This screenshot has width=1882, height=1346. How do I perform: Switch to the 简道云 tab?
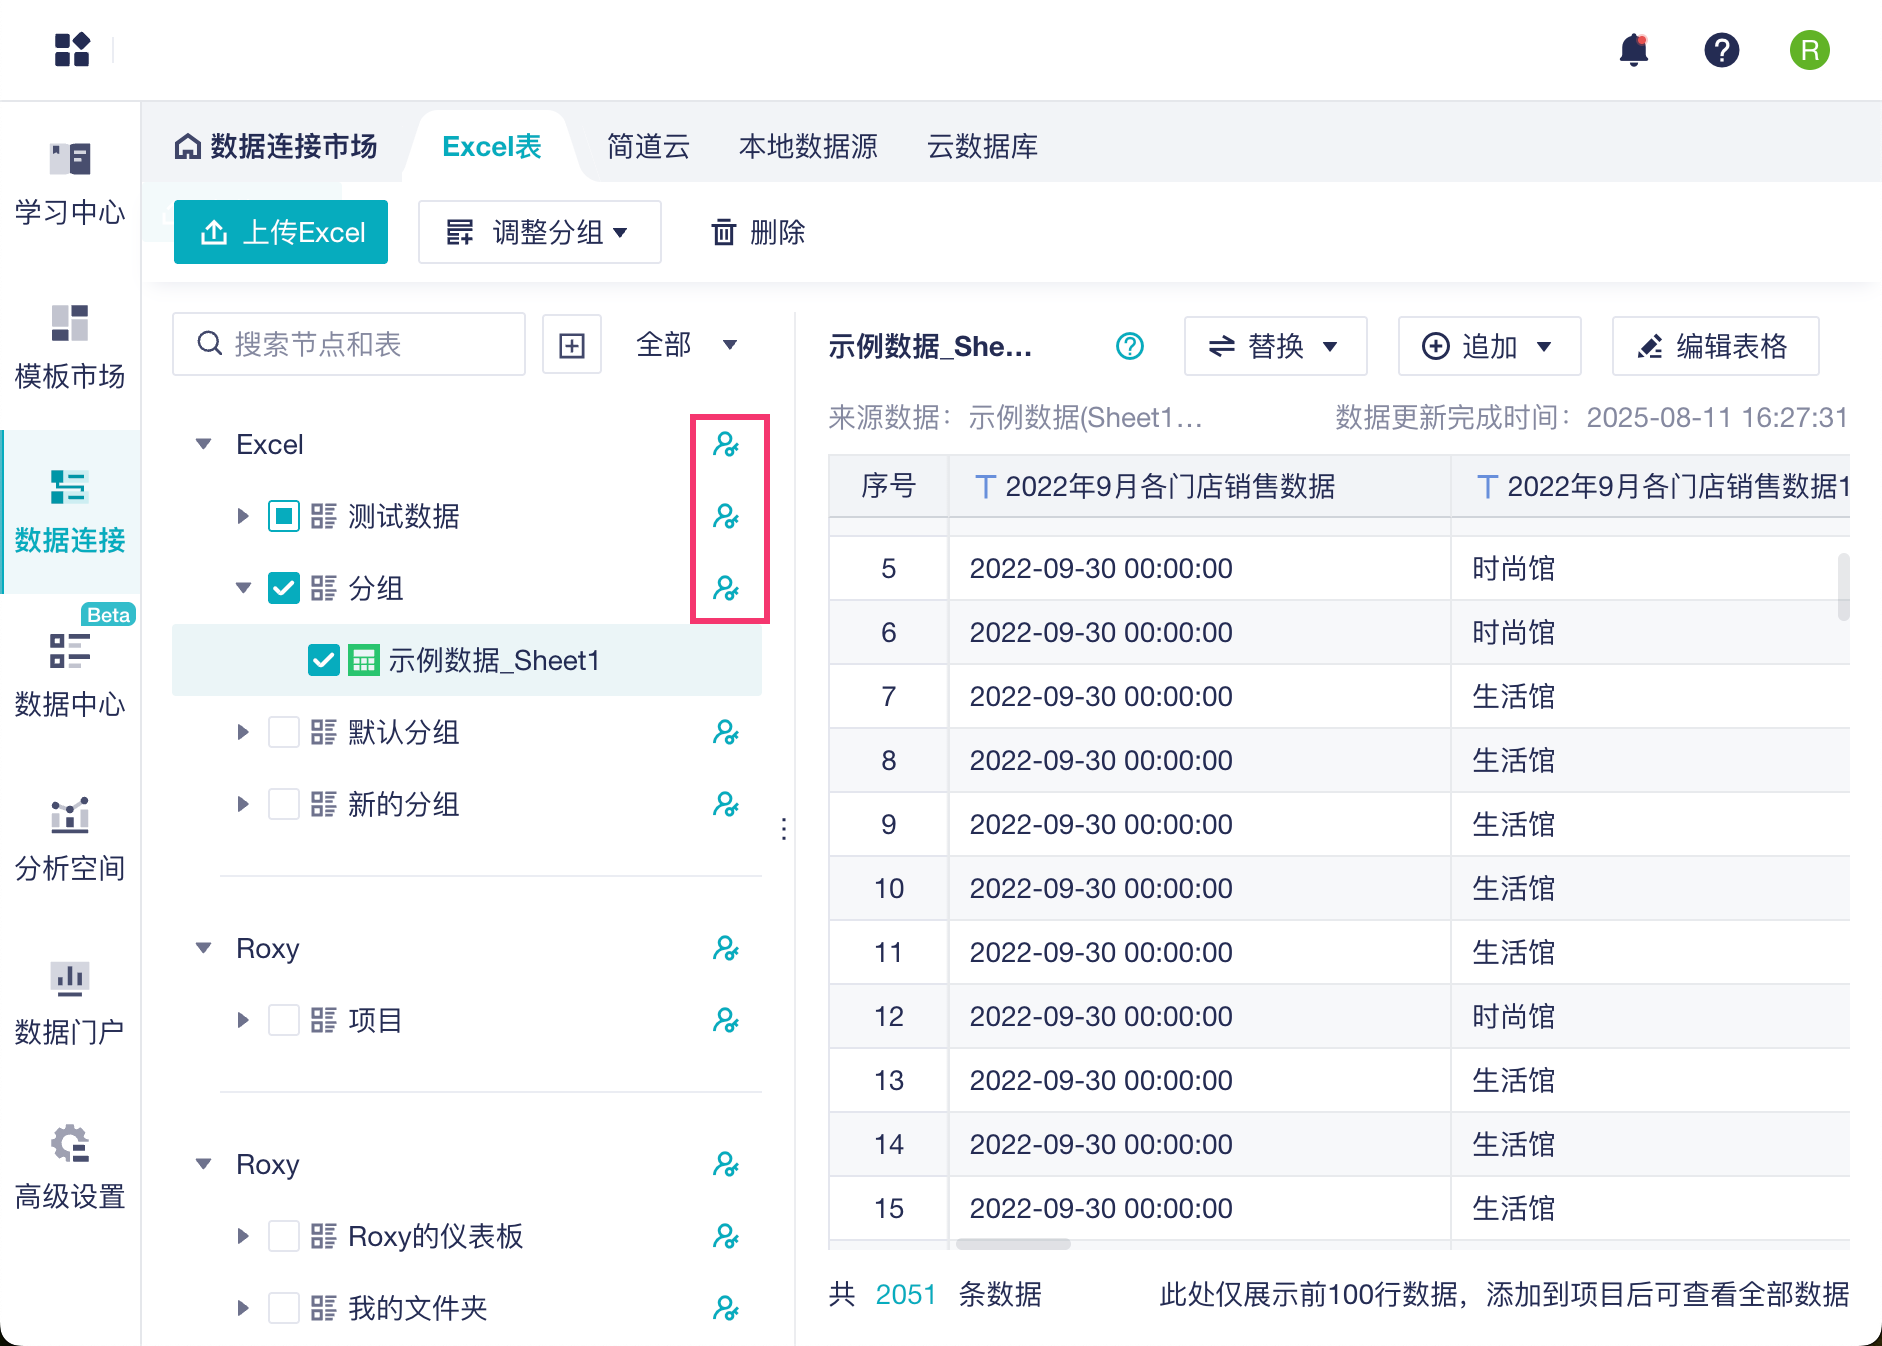648,147
